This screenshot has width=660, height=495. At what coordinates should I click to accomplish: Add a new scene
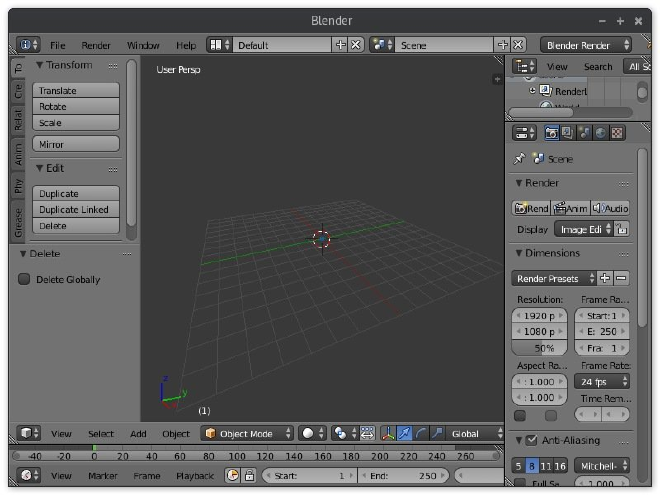click(x=503, y=45)
